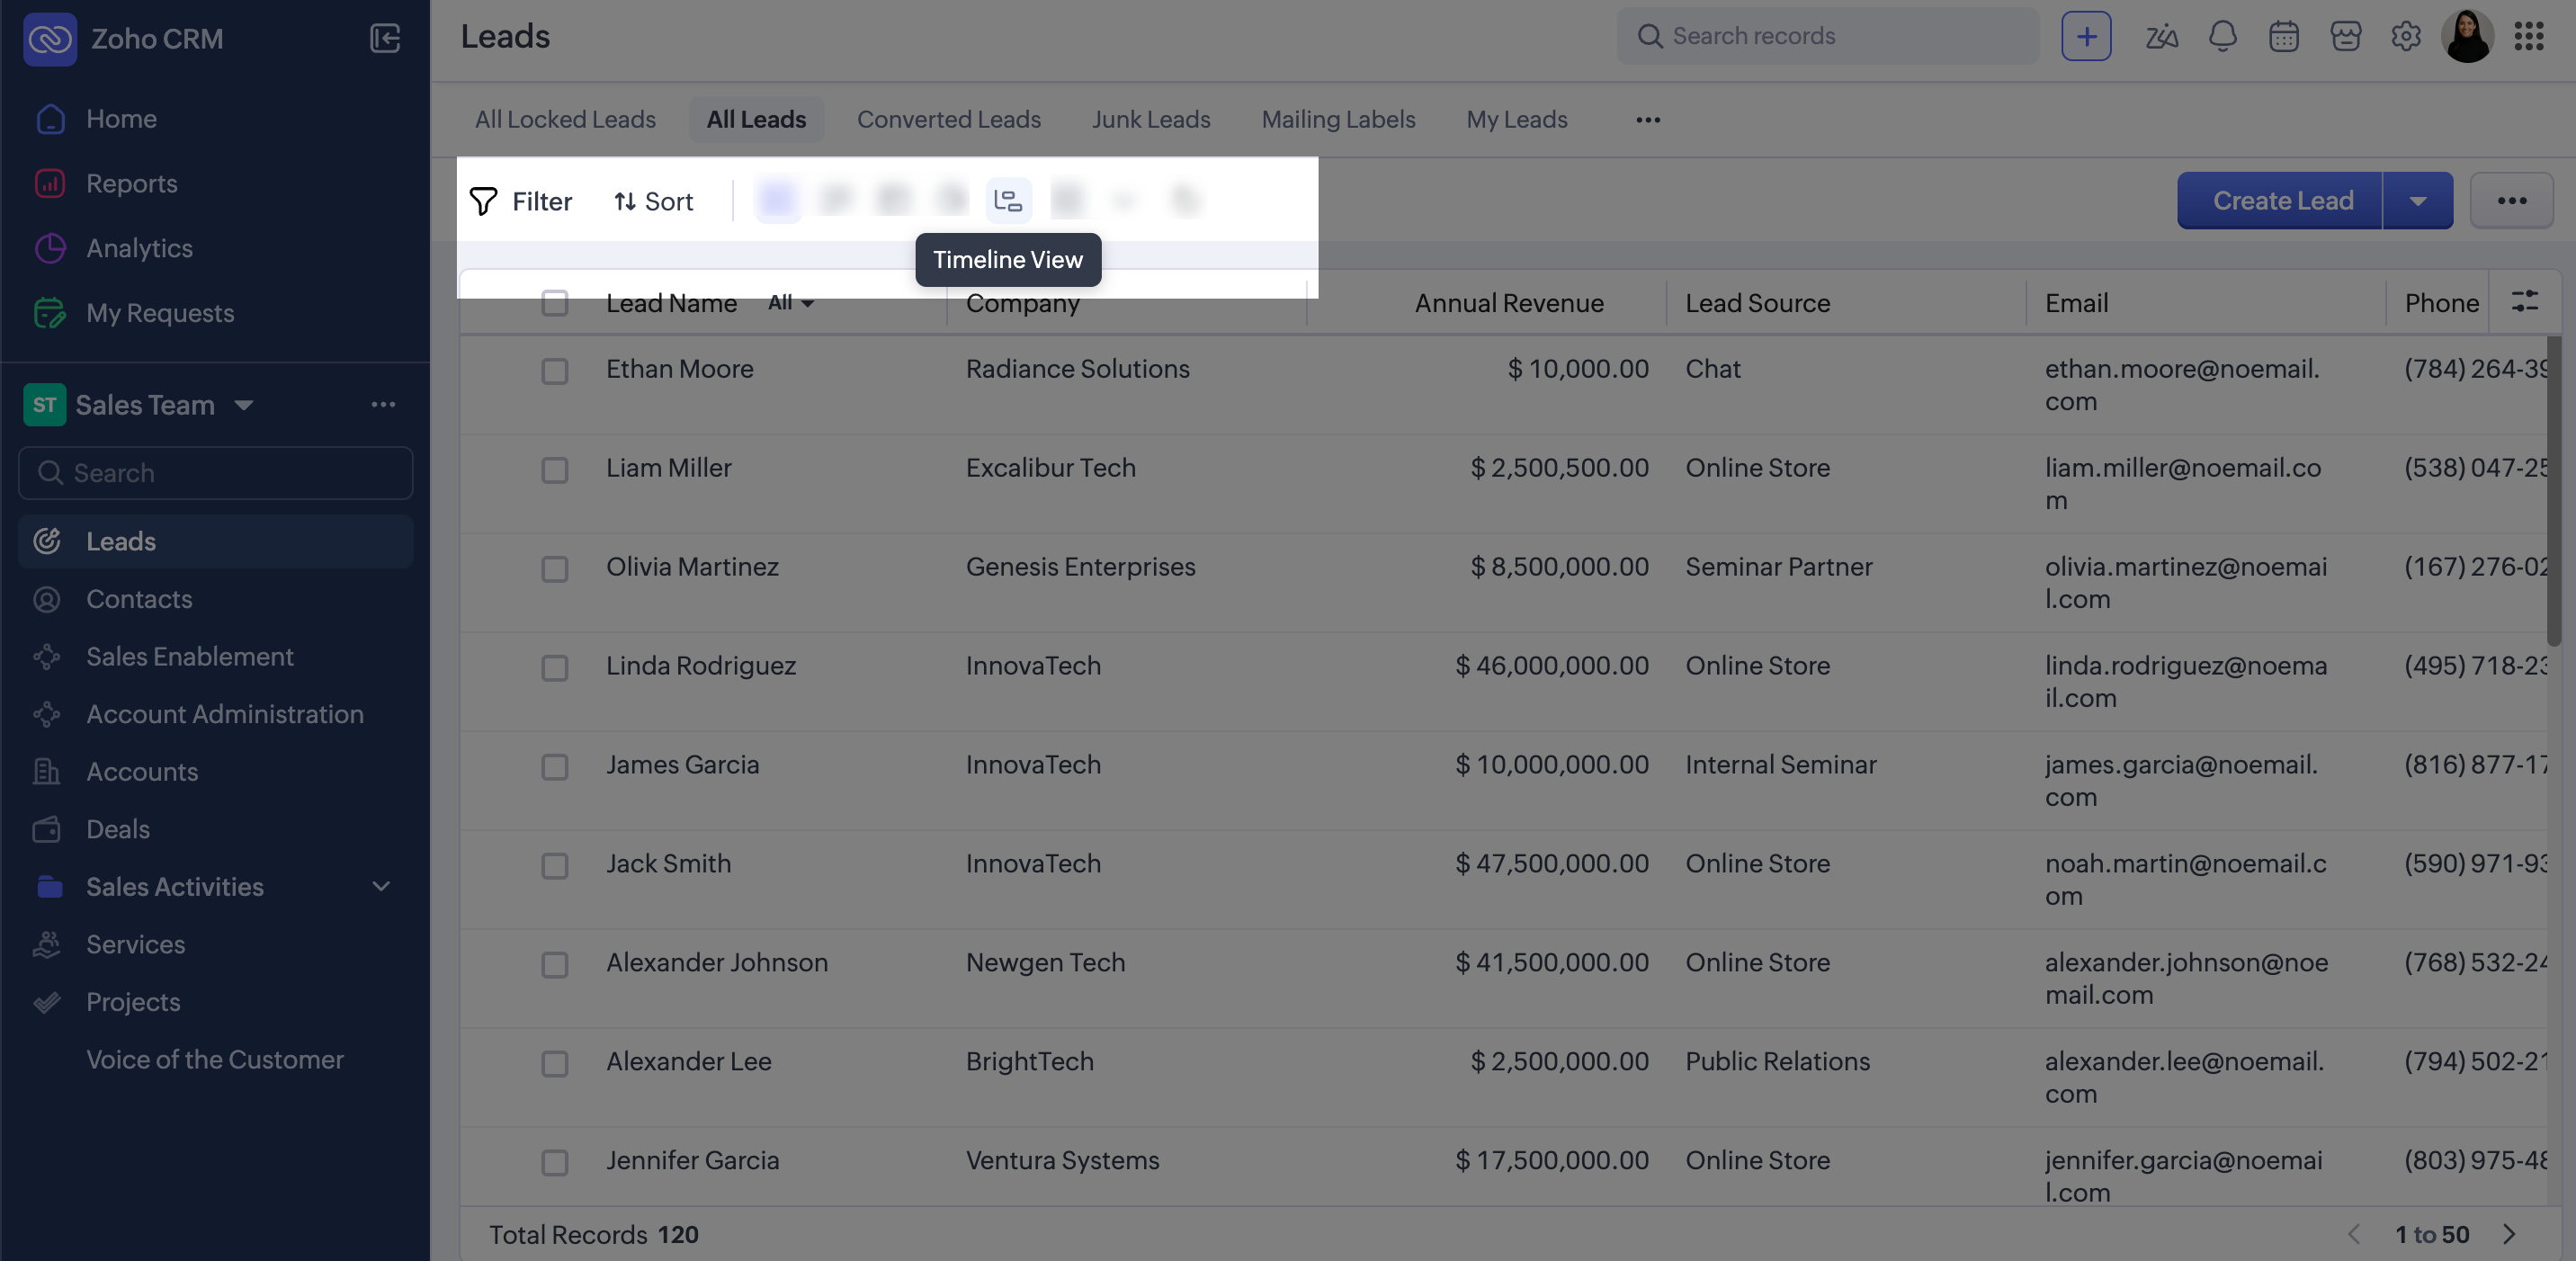Expand the Sales Activities folder
Image resolution: width=2576 pixels, height=1261 pixels.
pyautogui.click(x=381, y=887)
